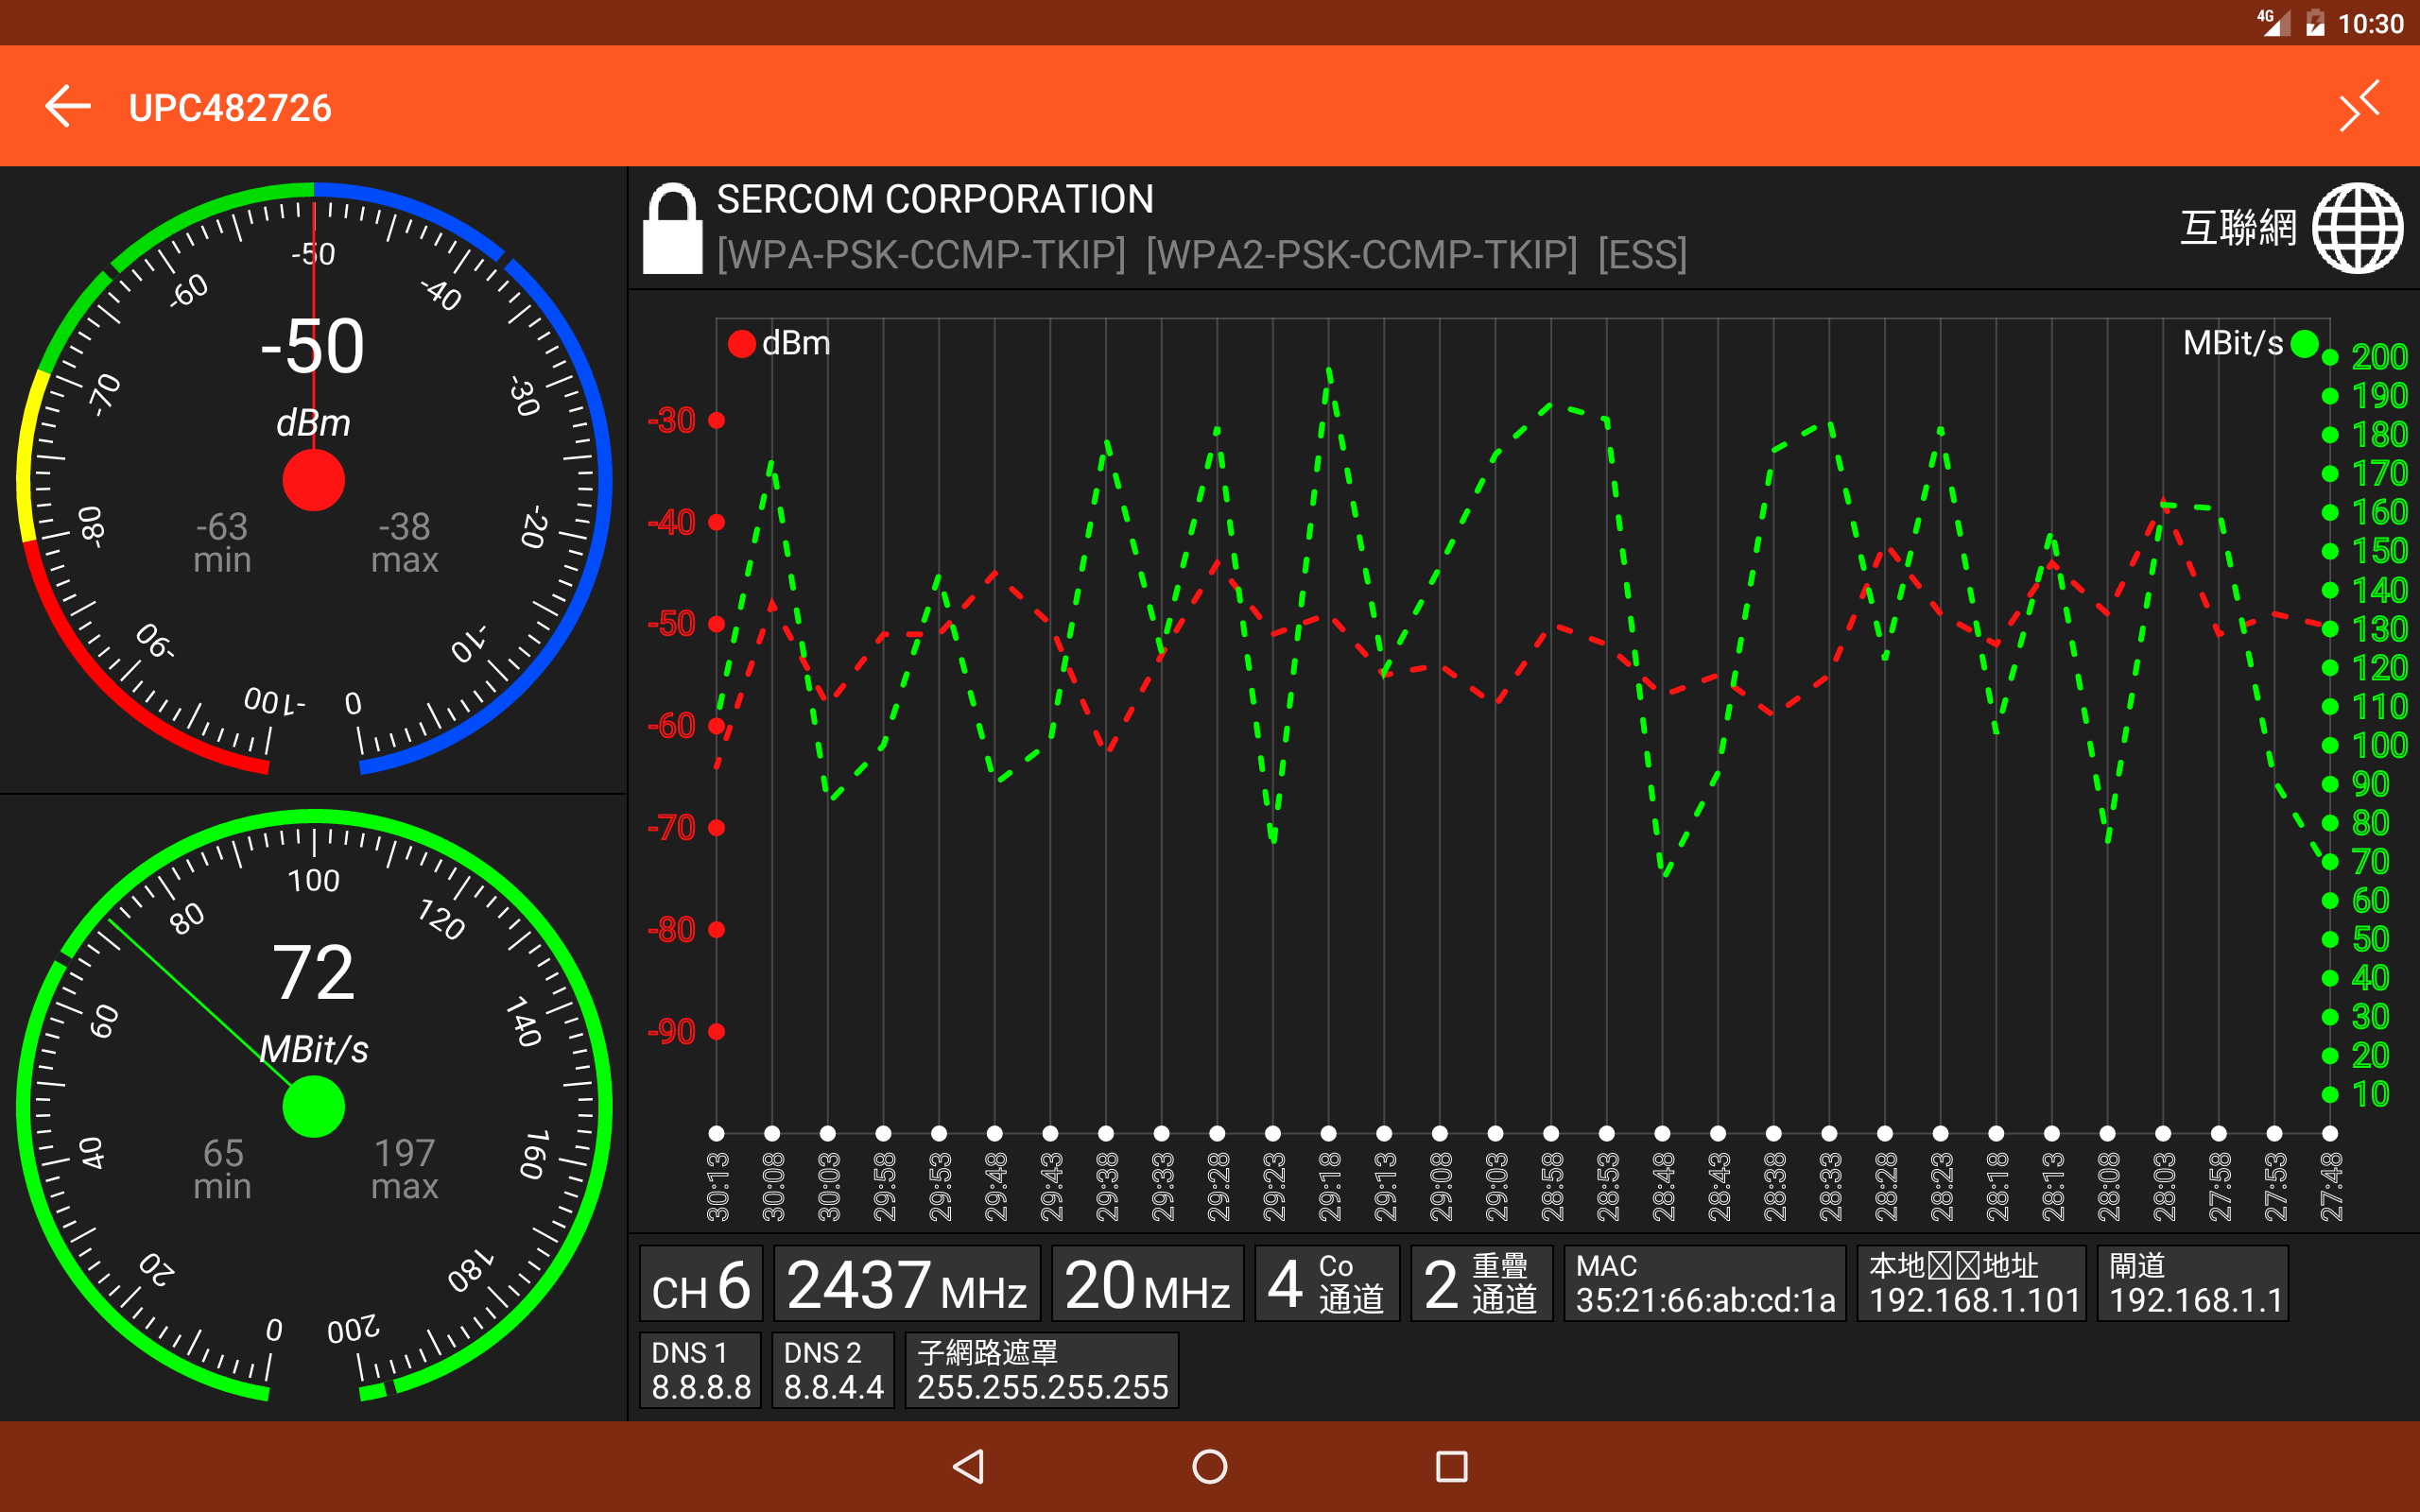Viewport: 2420px width, 1512px height.
Task: Tap the 10:30 clock in the status bar
Action: [x=2370, y=23]
